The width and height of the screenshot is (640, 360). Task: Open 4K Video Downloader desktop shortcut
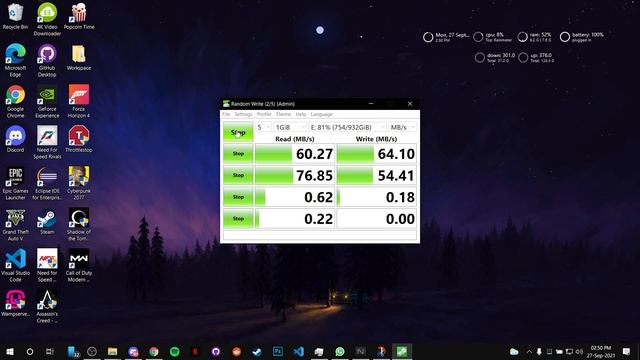click(x=47, y=19)
